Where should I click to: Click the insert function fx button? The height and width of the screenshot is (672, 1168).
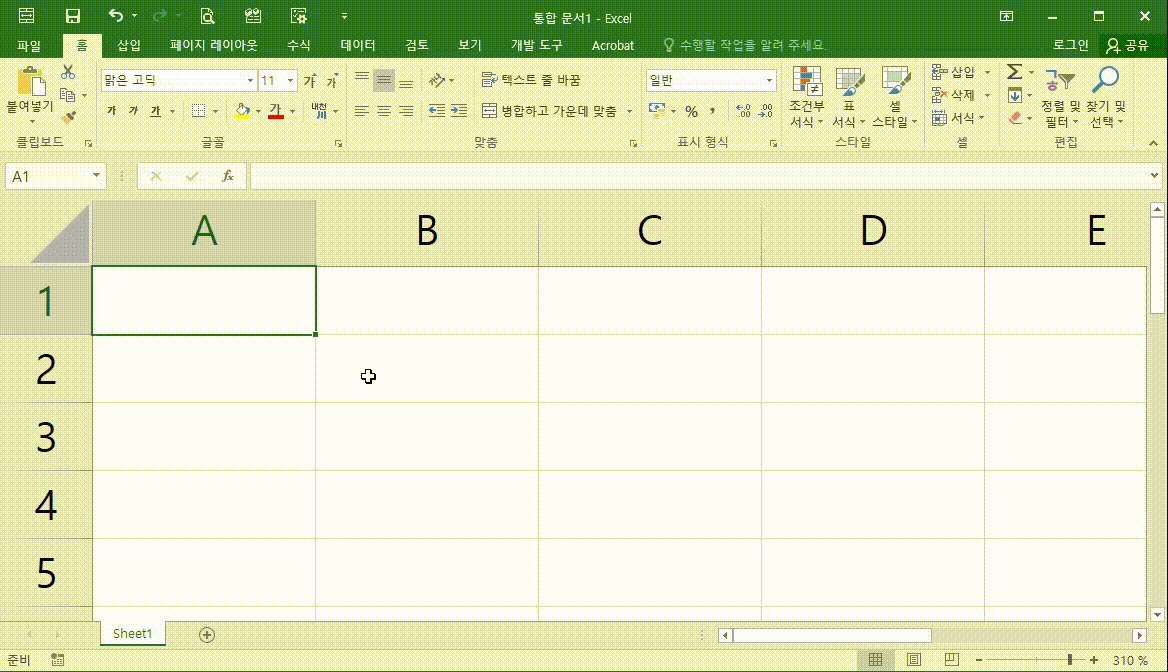click(228, 176)
